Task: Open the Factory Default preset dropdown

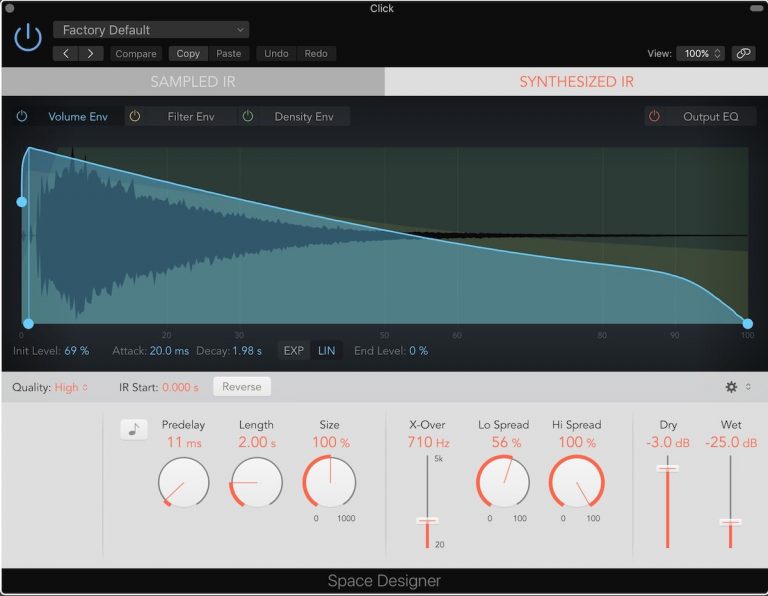Action: (151, 30)
